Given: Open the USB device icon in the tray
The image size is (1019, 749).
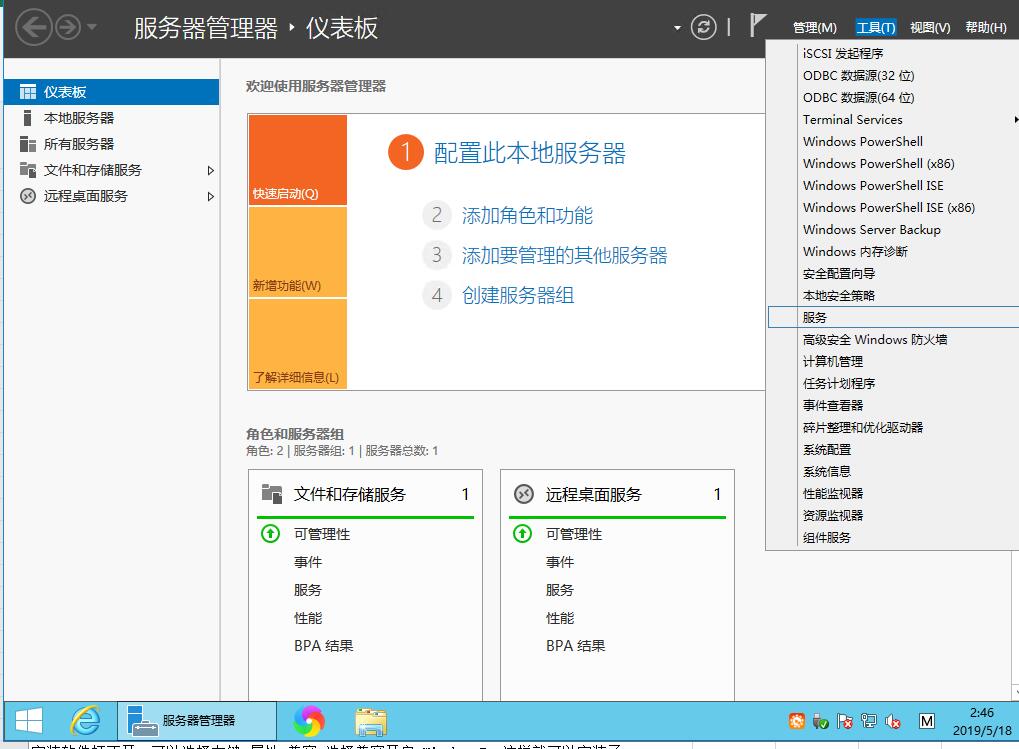Looking at the screenshot, I should pos(820,720).
